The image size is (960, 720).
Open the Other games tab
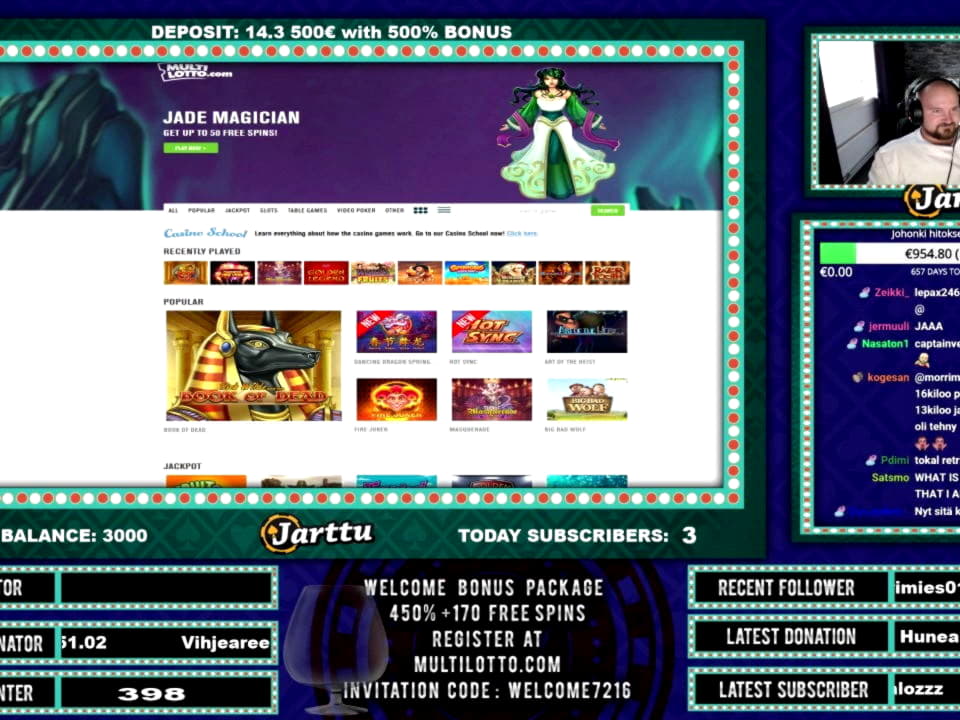[394, 211]
